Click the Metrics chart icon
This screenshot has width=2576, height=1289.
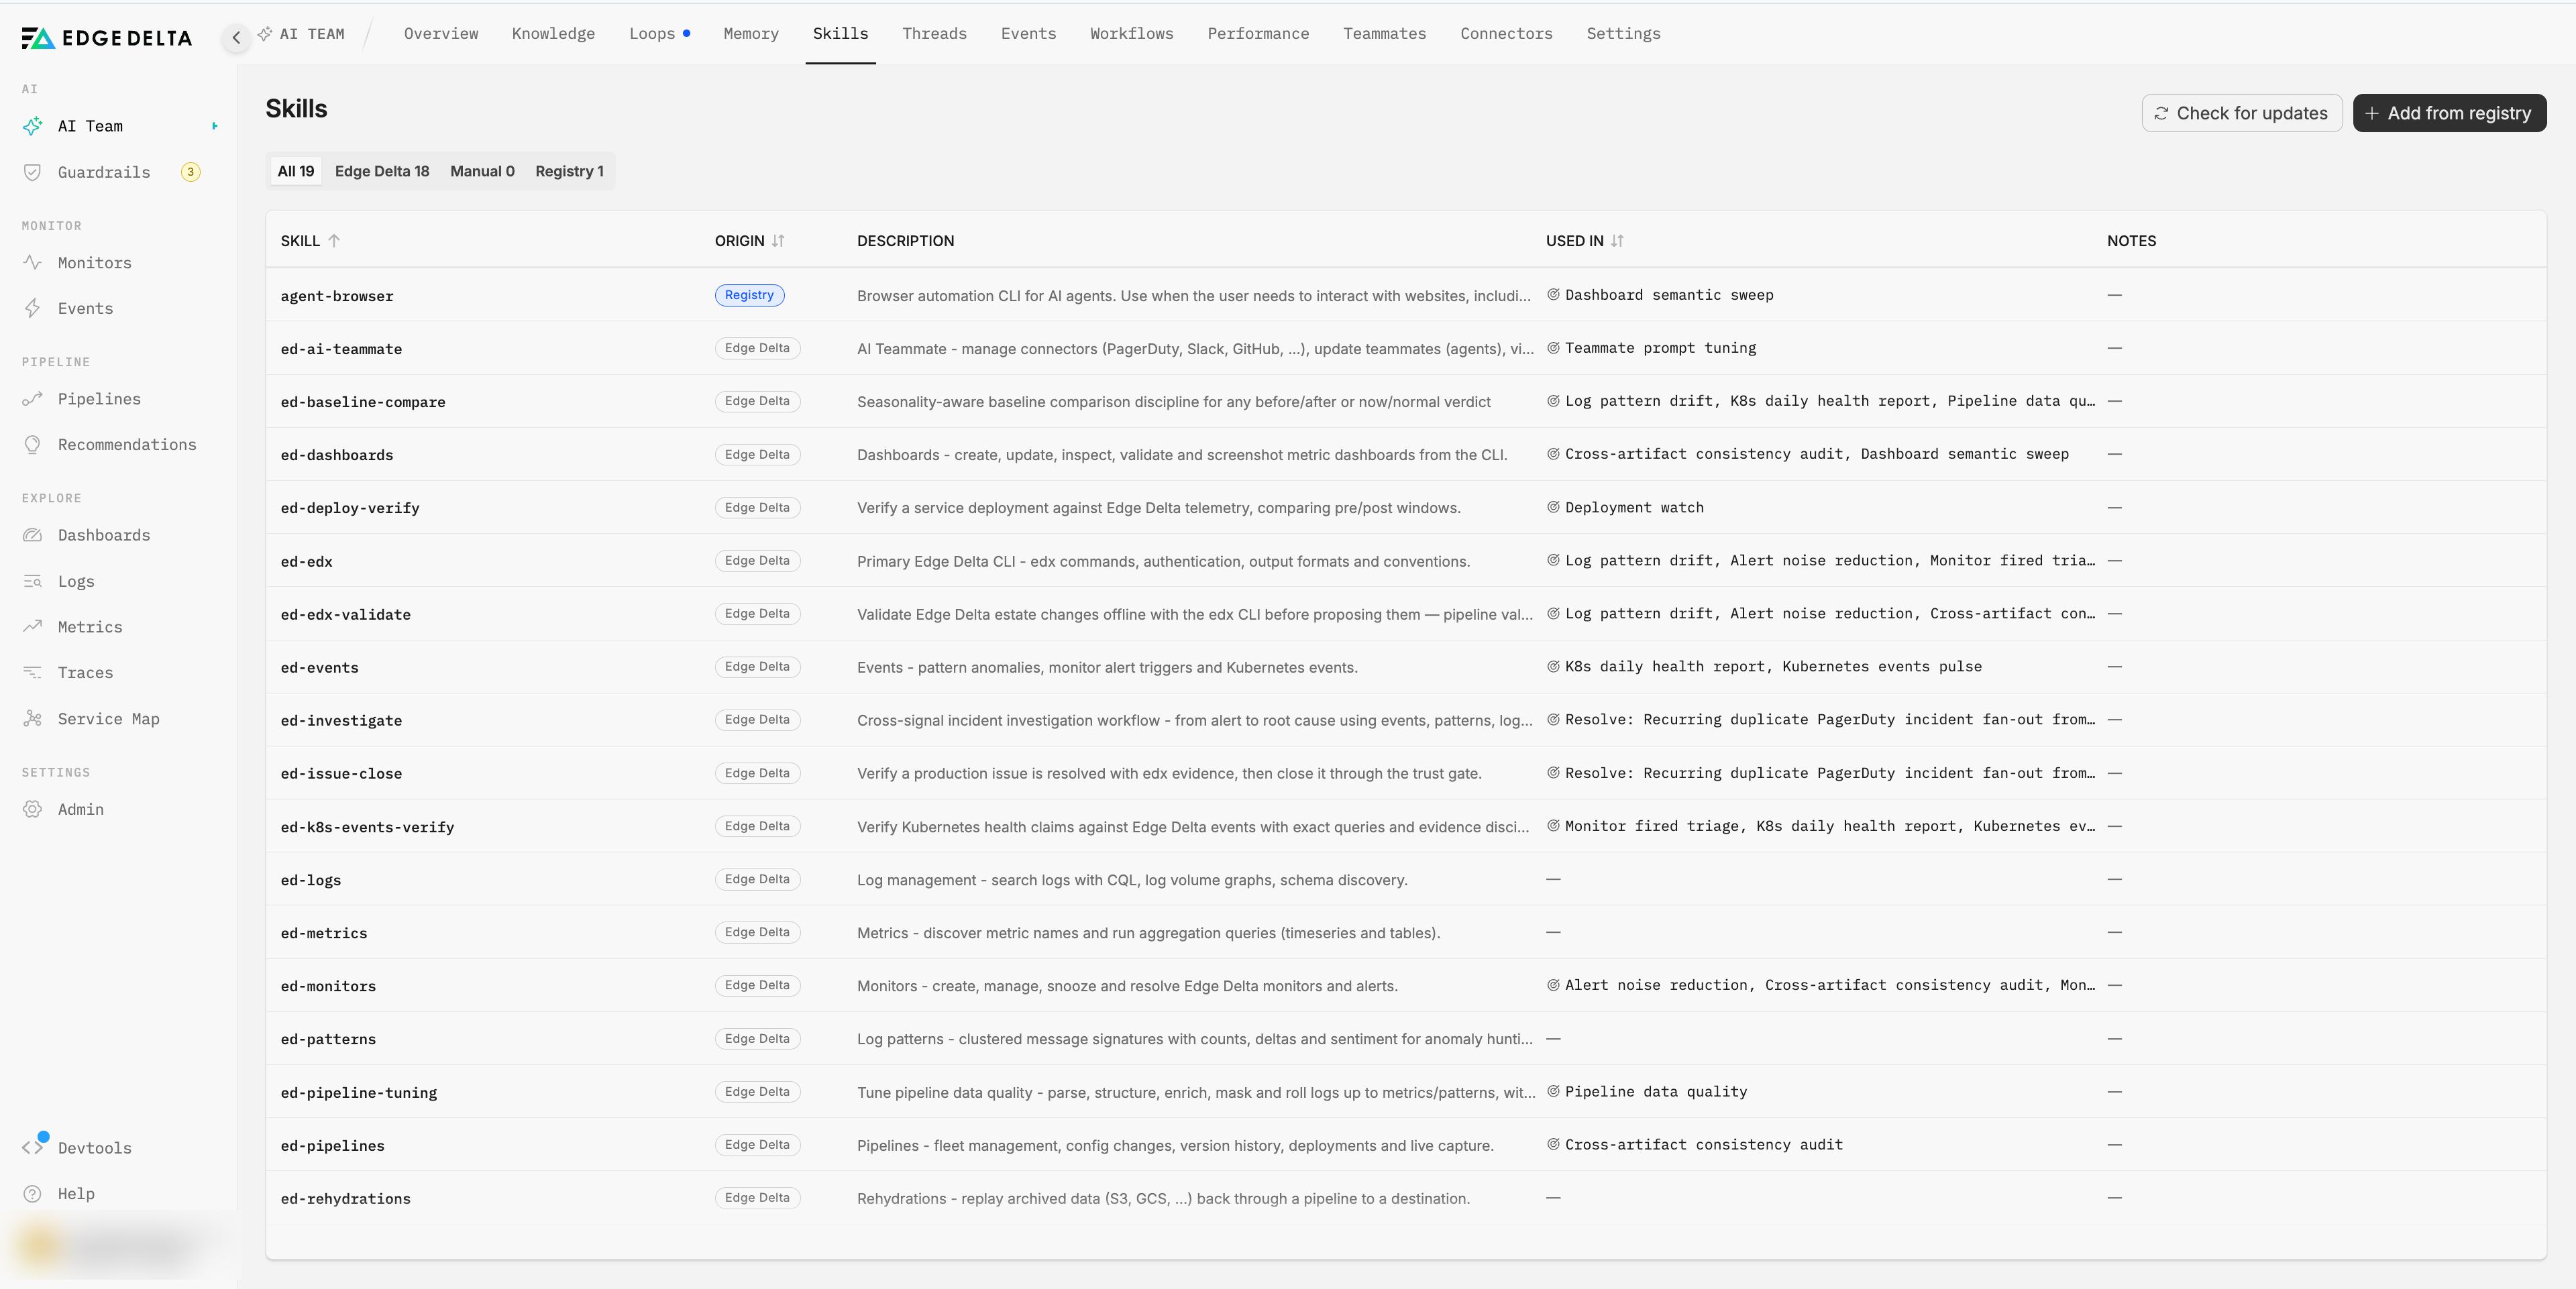[33, 627]
